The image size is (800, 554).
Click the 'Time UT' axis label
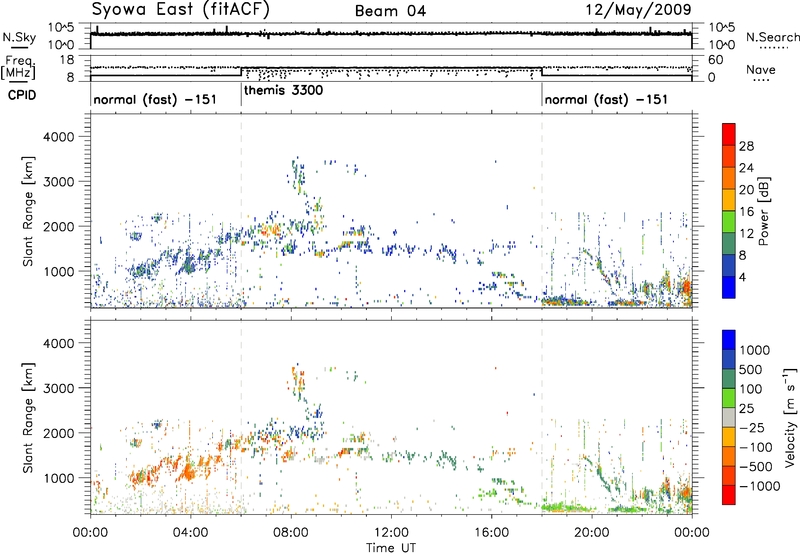click(x=391, y=547)
